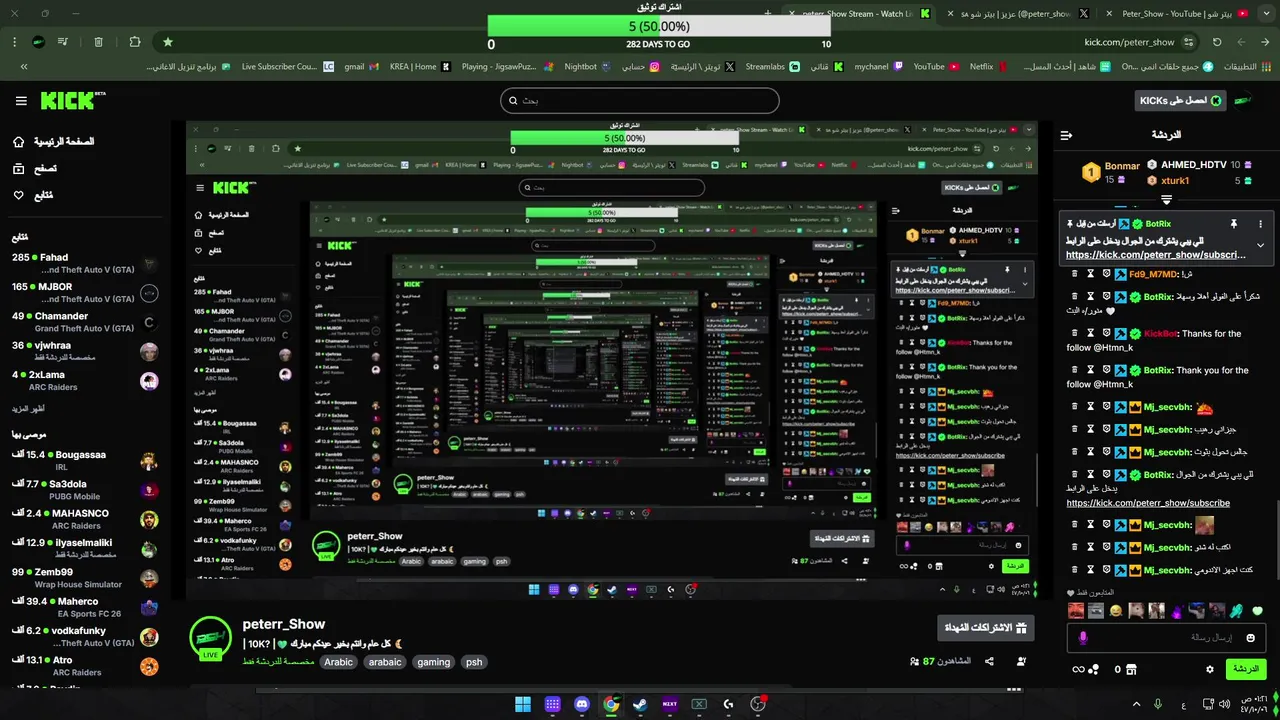Focus the chat message input
Viewport: 1280px width, 720px height.
tap(1165, 638)
